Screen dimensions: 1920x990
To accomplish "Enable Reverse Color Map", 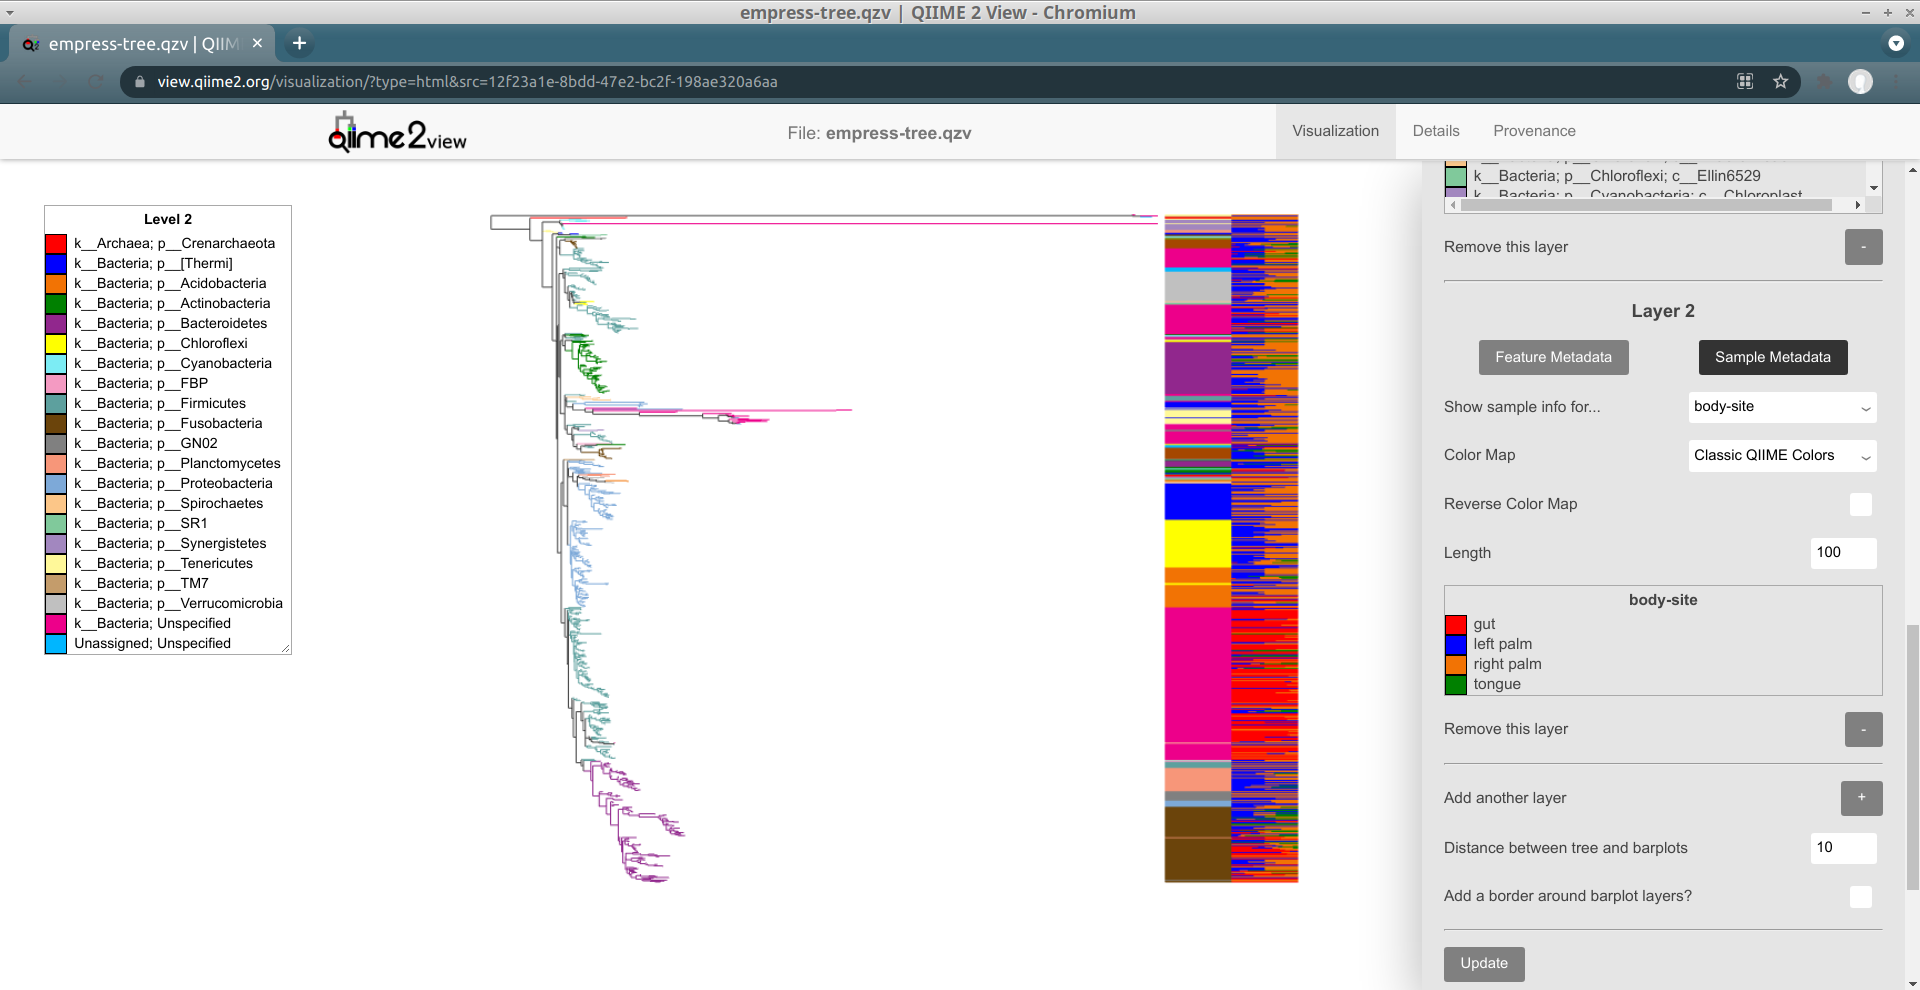I will [1860, 504].
